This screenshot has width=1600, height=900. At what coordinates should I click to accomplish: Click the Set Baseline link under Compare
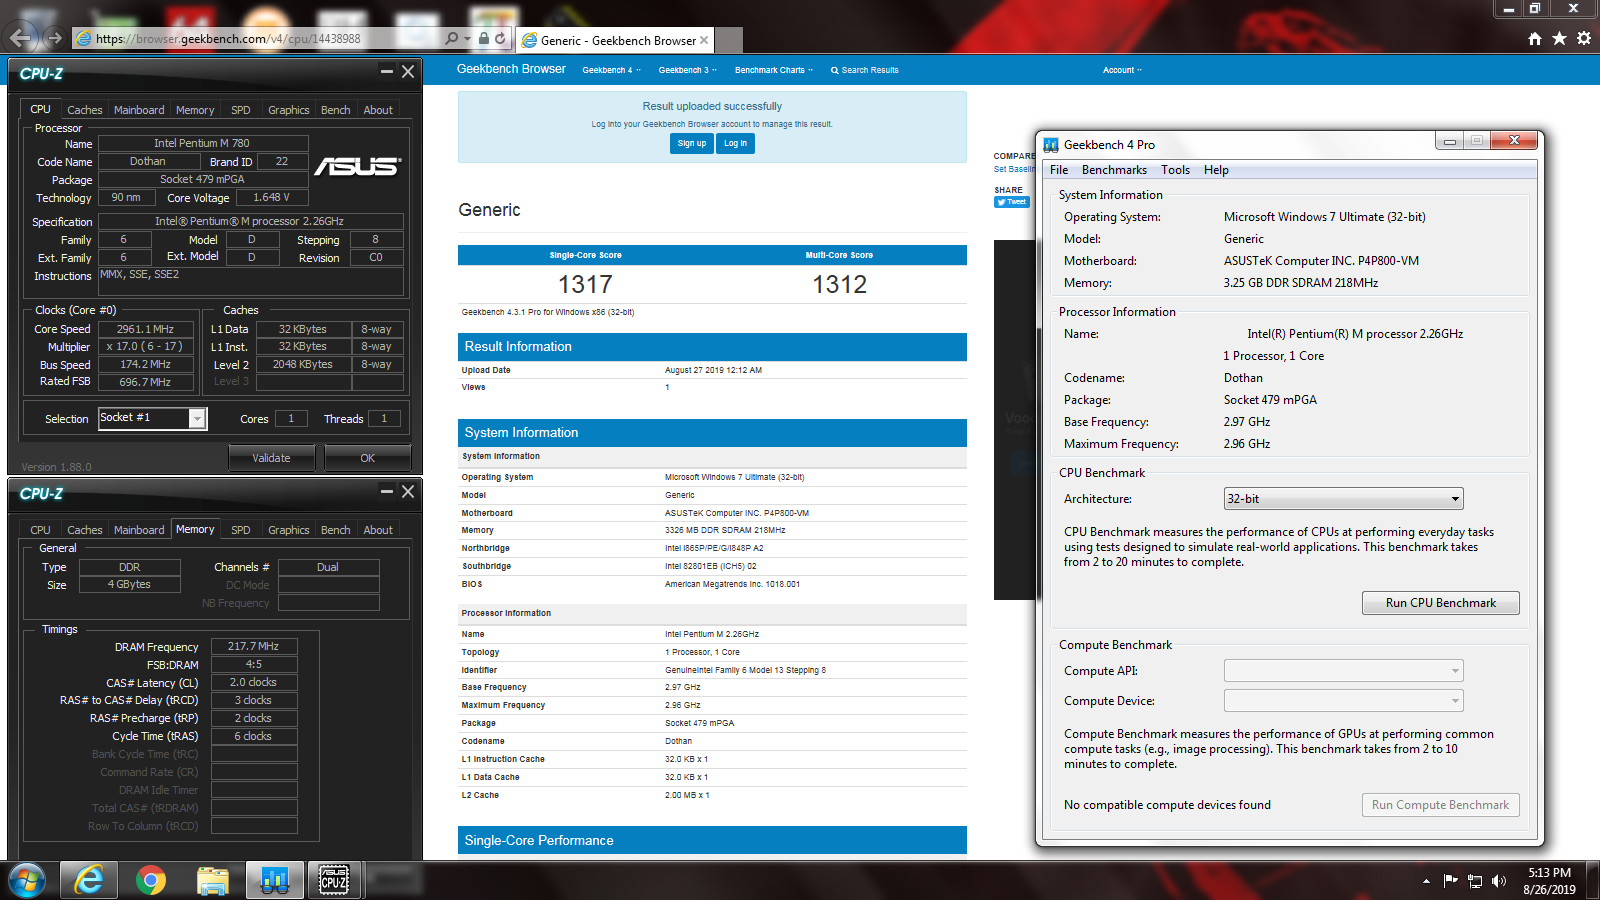[x=1014, y=169]
